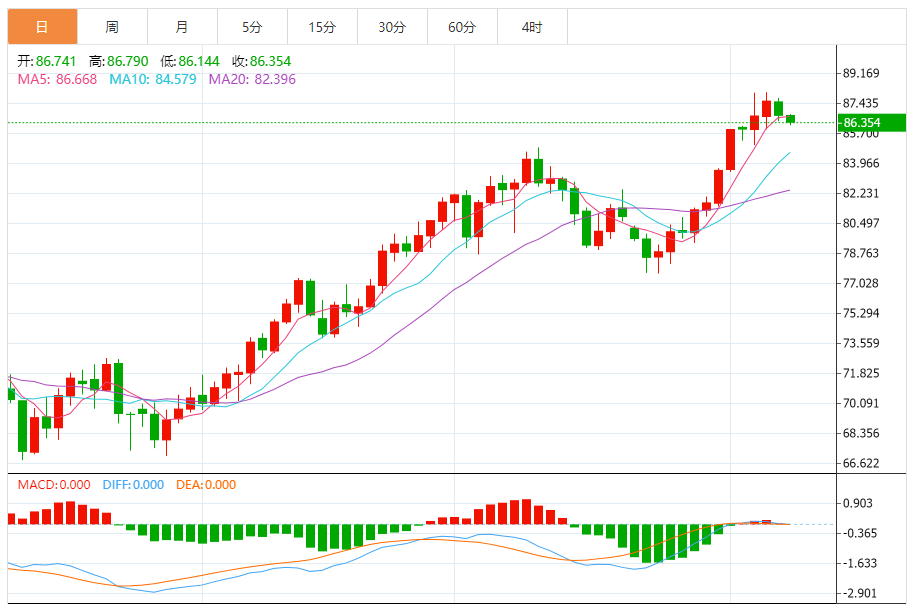
Task: Click the 87.435 price axis label
Action: point(861,103)
